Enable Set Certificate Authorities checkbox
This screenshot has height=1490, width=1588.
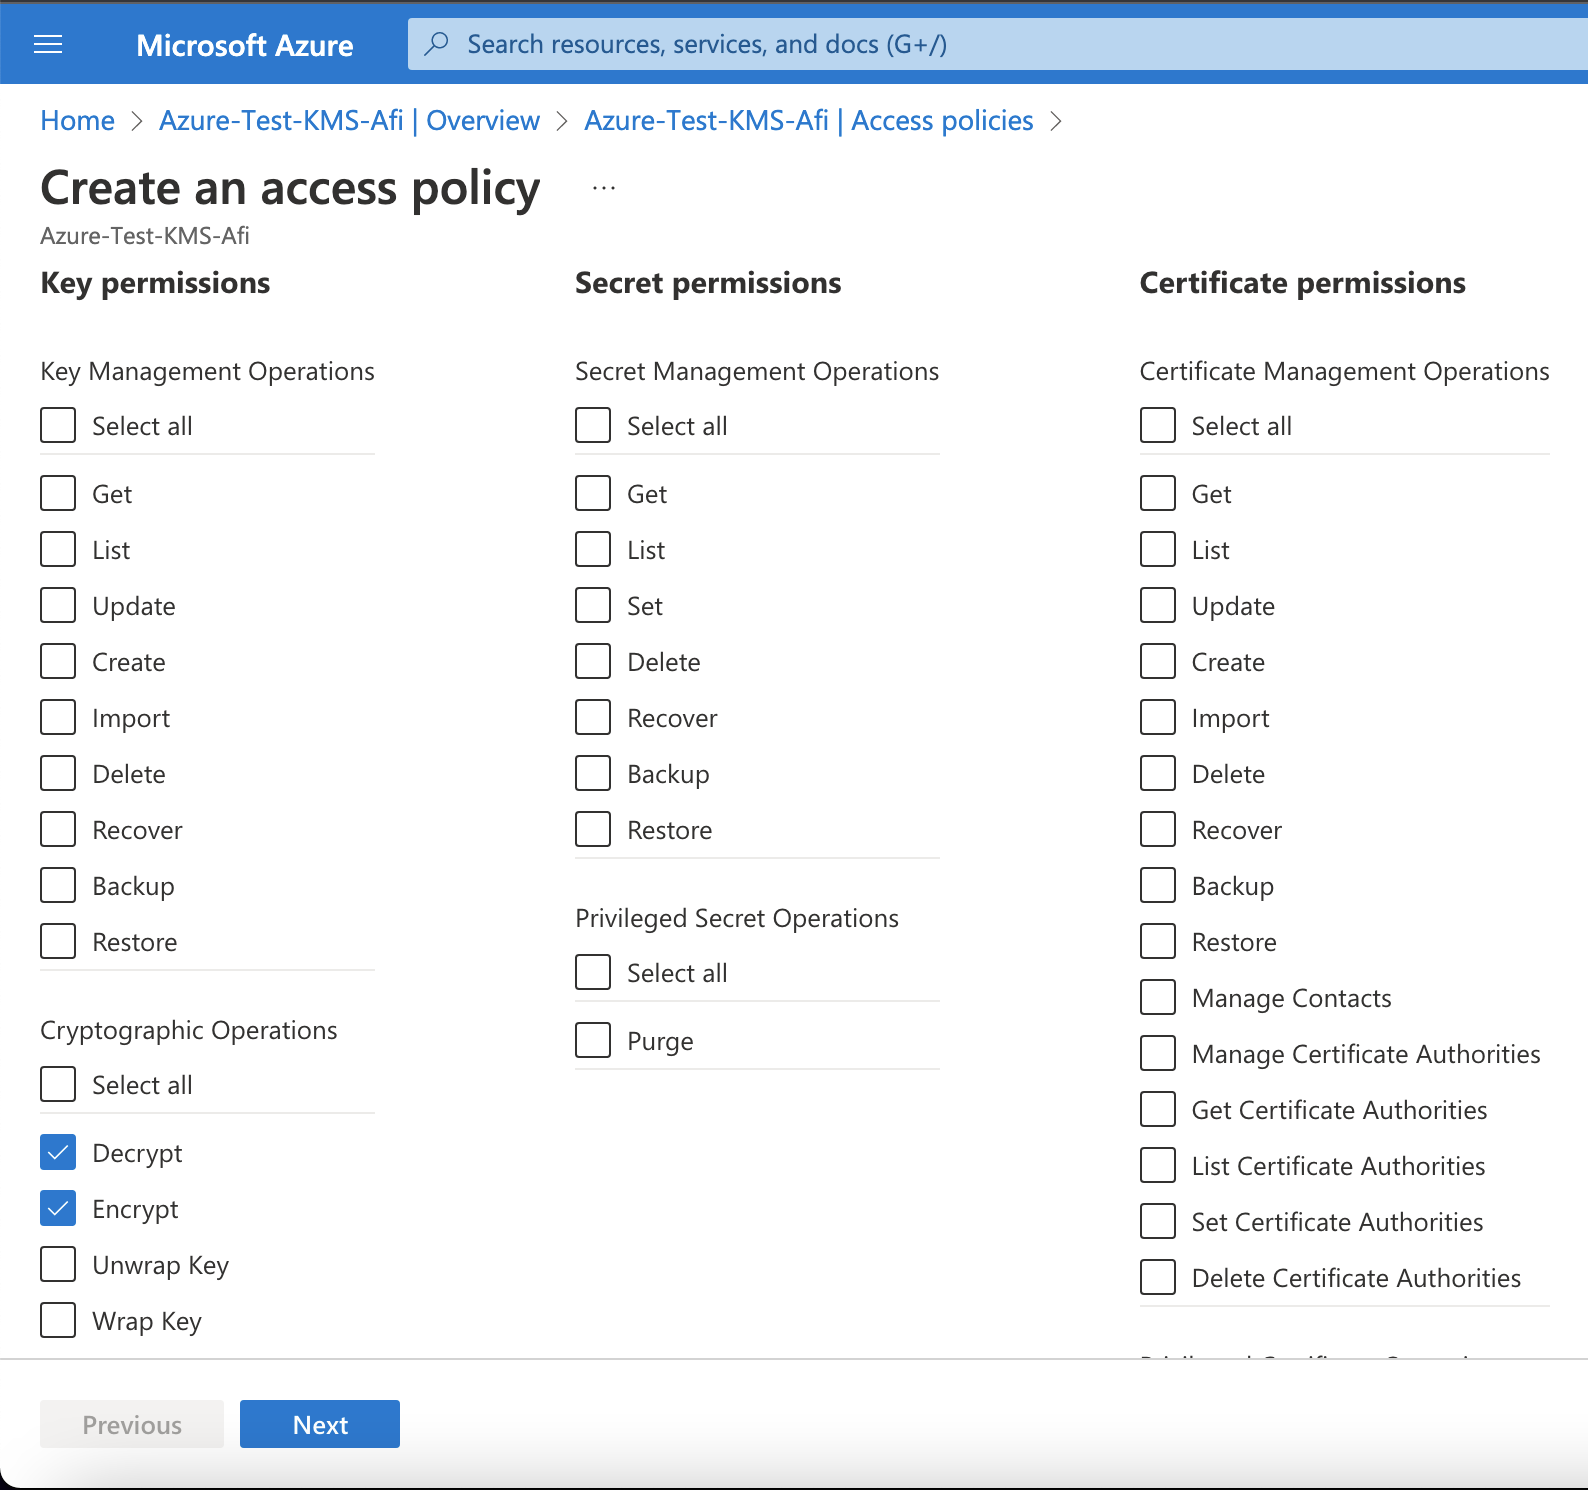(x=1158, y=1221)
